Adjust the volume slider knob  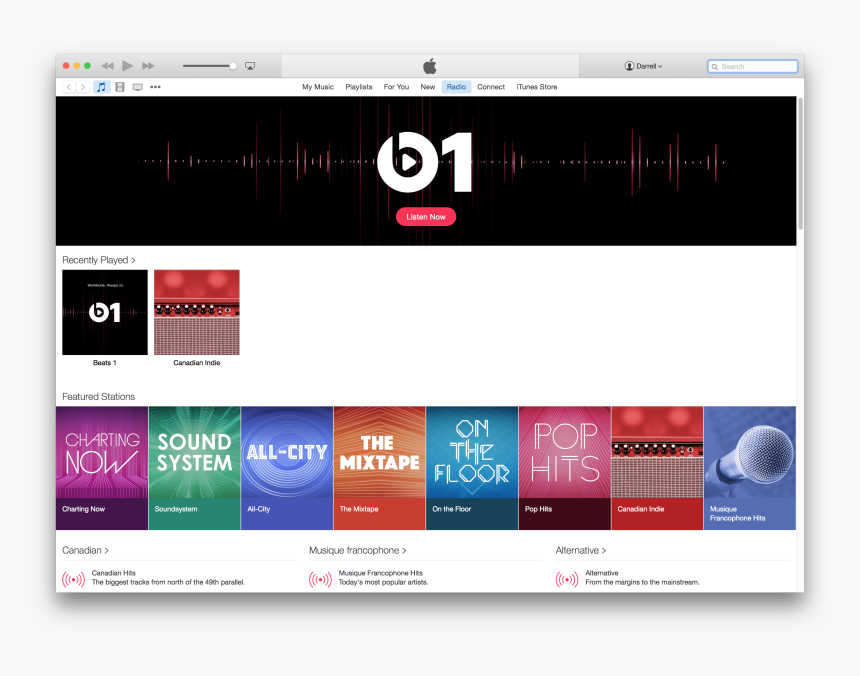(233, 66)
